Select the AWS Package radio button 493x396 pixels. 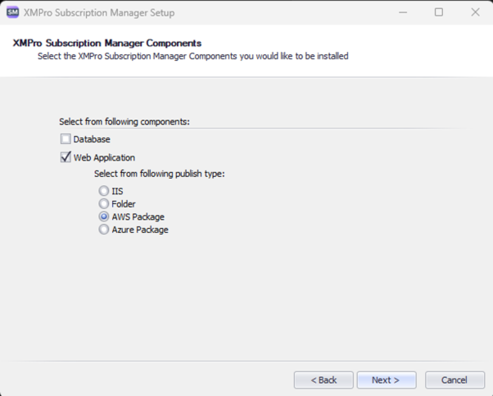coord(104,217)
